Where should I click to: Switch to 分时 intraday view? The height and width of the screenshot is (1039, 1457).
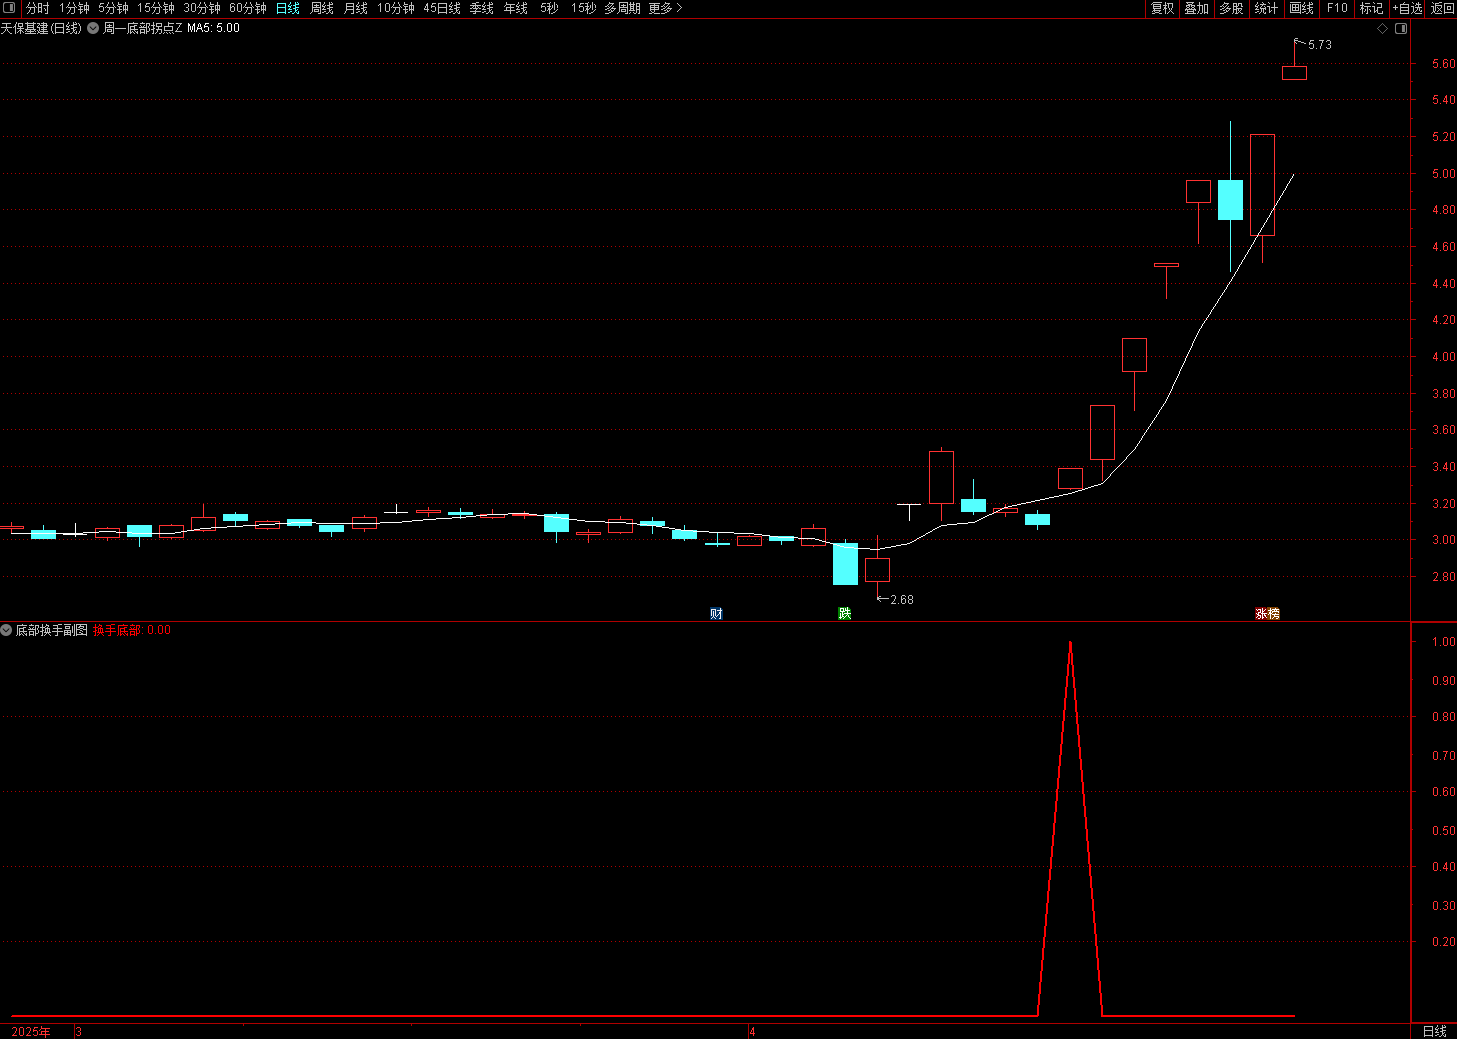[37, 8]
